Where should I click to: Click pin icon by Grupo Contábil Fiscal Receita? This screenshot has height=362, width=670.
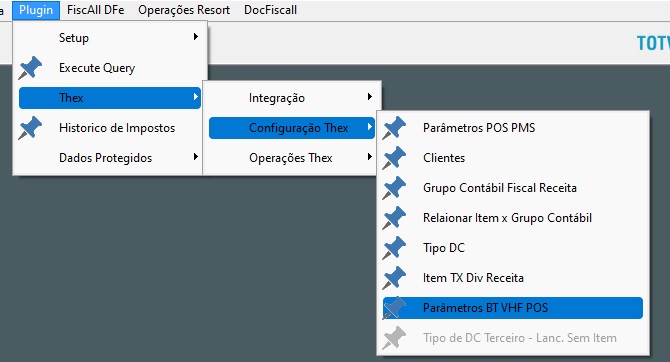point(394,188)
